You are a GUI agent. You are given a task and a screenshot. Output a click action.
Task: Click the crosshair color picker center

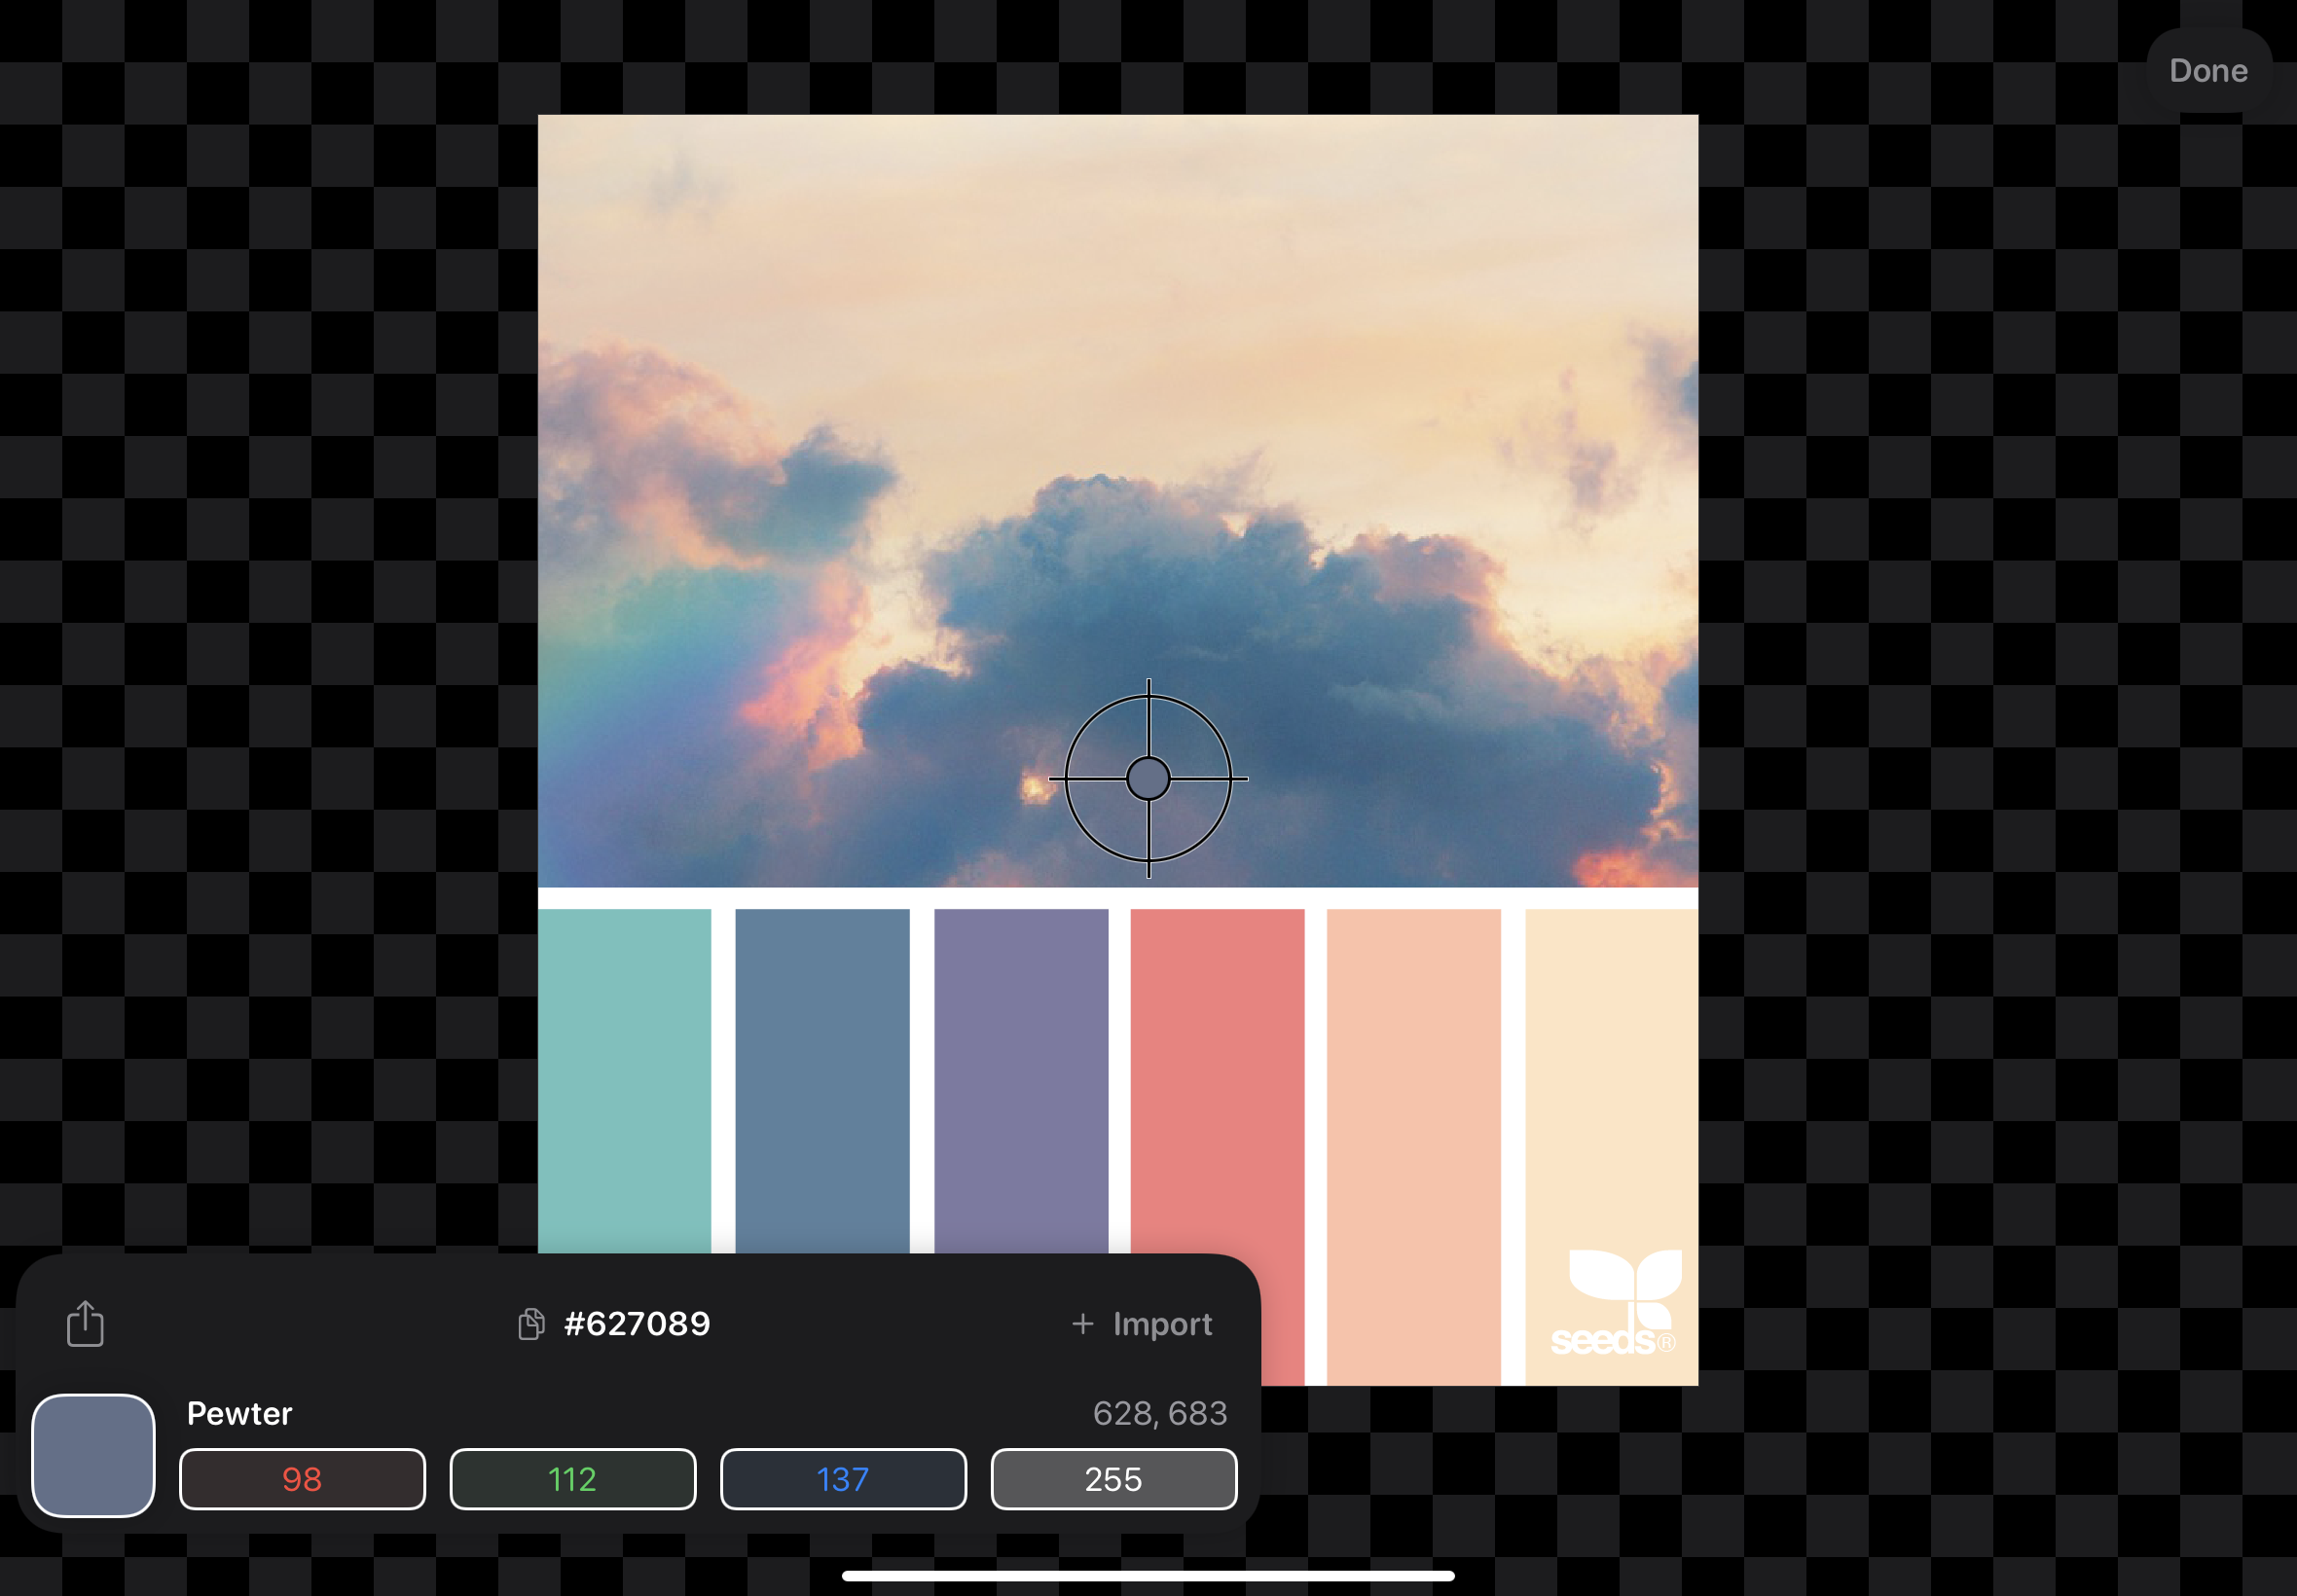(1148, 778)
